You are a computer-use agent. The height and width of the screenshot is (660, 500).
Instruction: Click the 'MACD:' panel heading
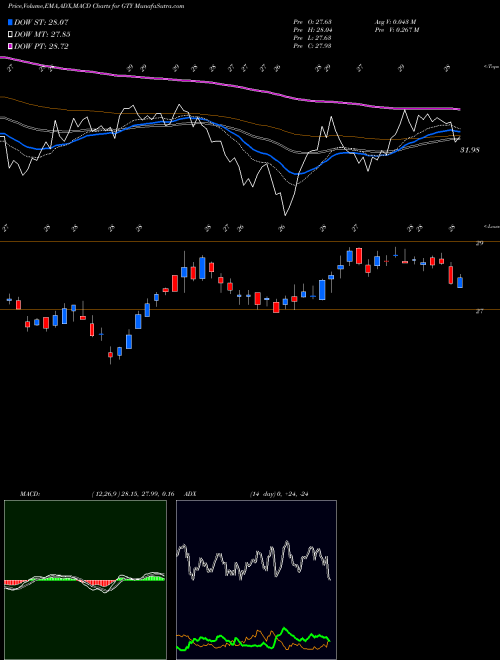click(29, 494)
